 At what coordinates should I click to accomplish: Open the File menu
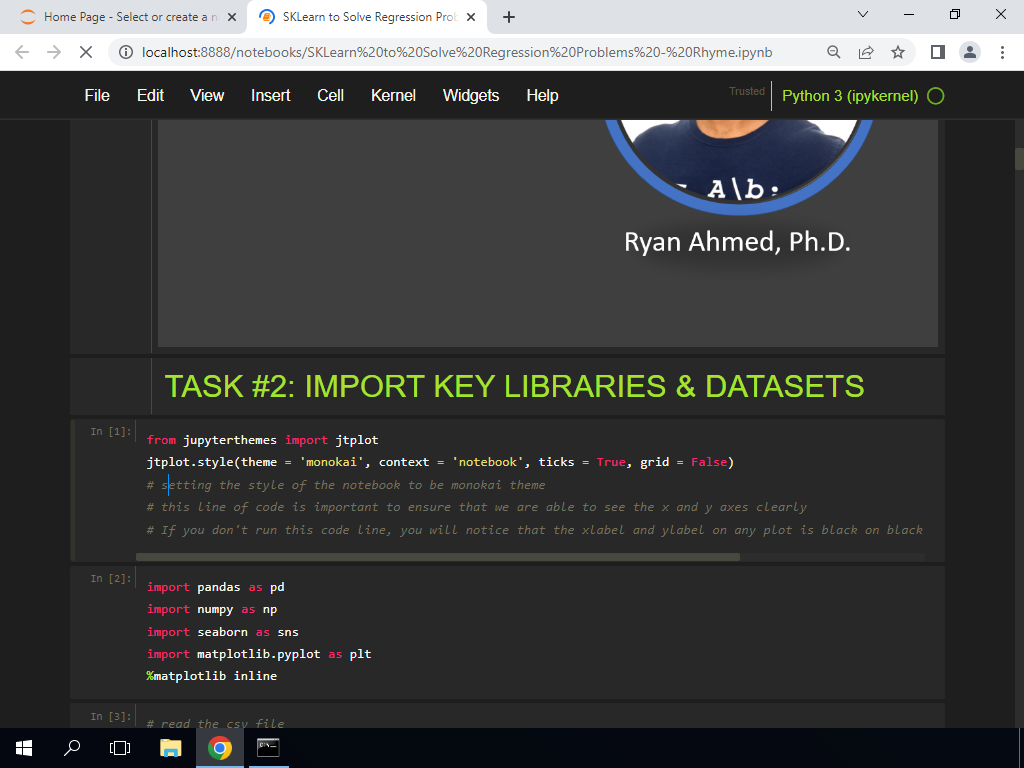(x=97, y=95)
